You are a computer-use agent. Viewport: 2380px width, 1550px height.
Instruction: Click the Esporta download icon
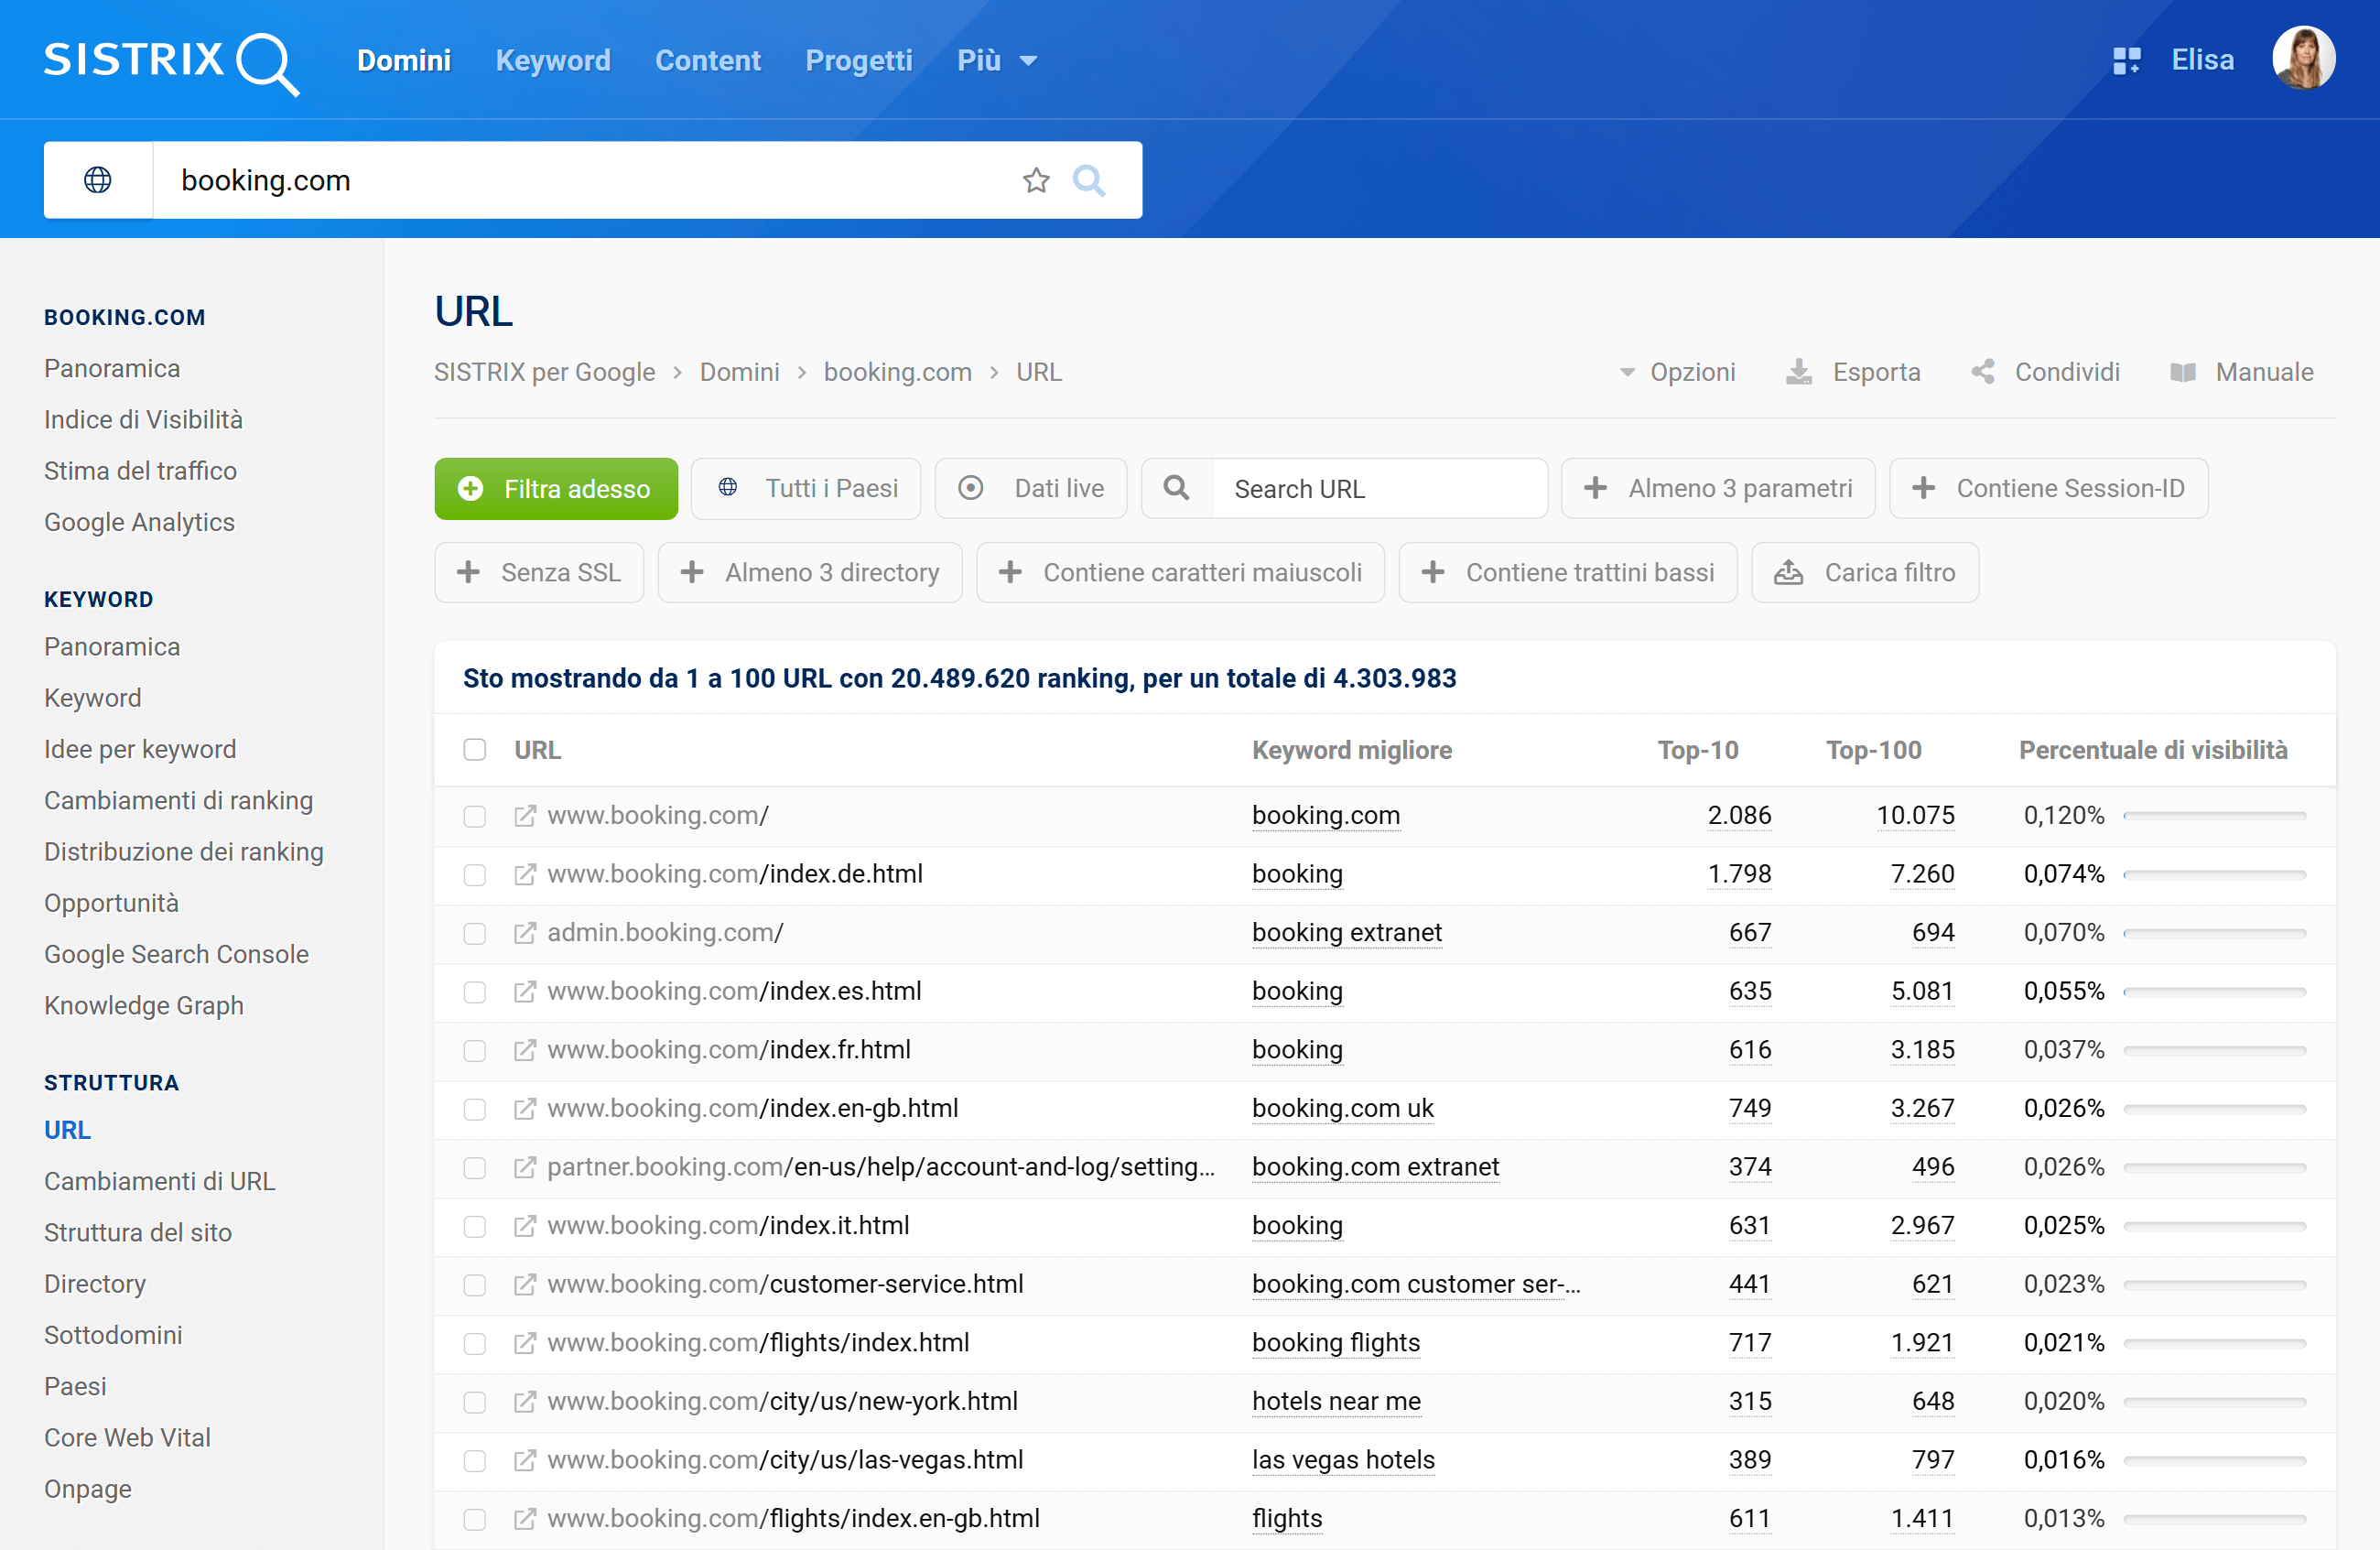tap(1799, 372)
